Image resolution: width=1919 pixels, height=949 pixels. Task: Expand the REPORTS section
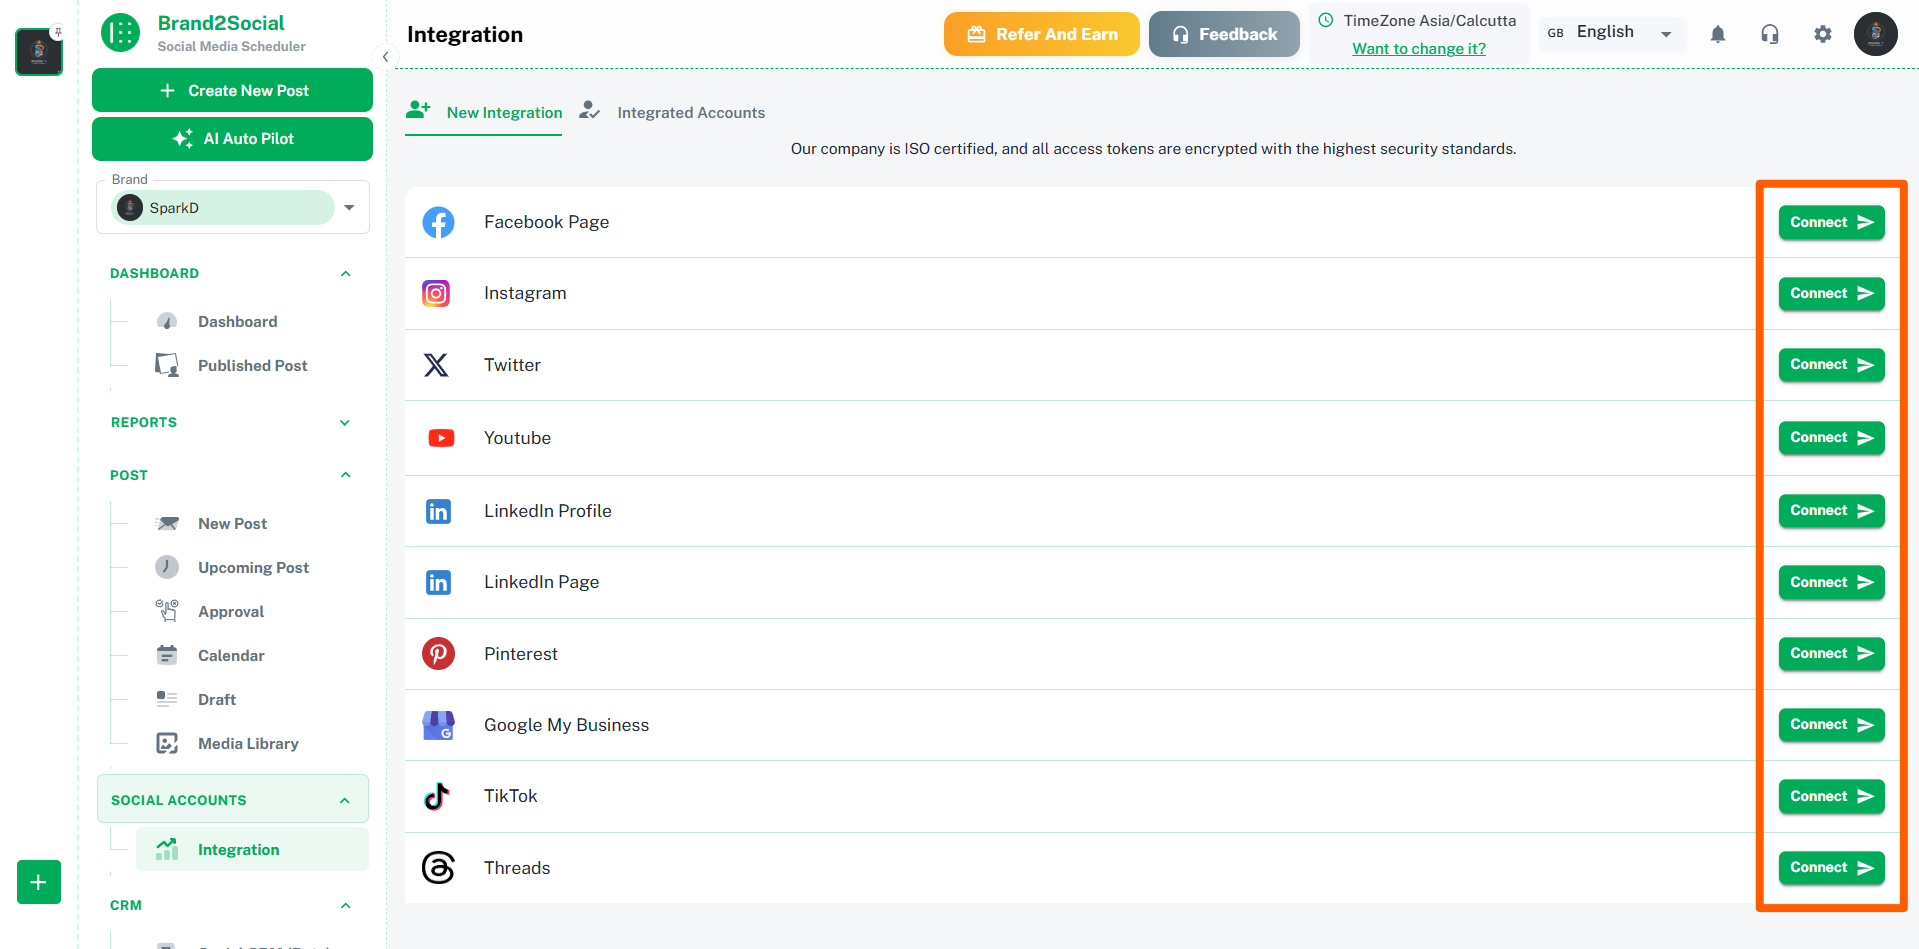(345, 422)
